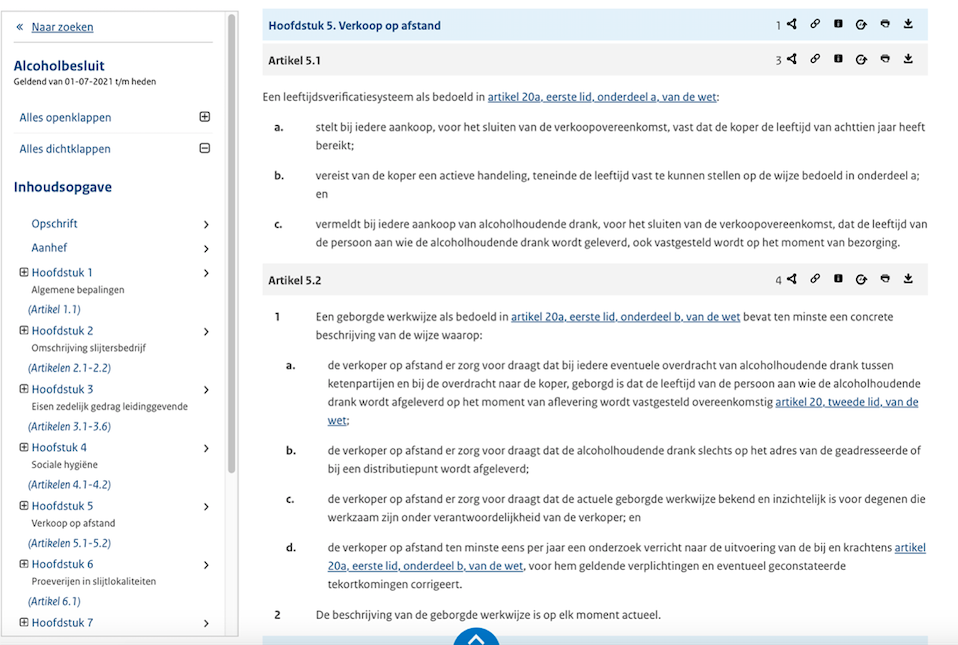Expand Hoofdstuk 1 plus box in sidebar
Image resolution: width=958 pixels, height=645 pixels.
tap(24, 272)
